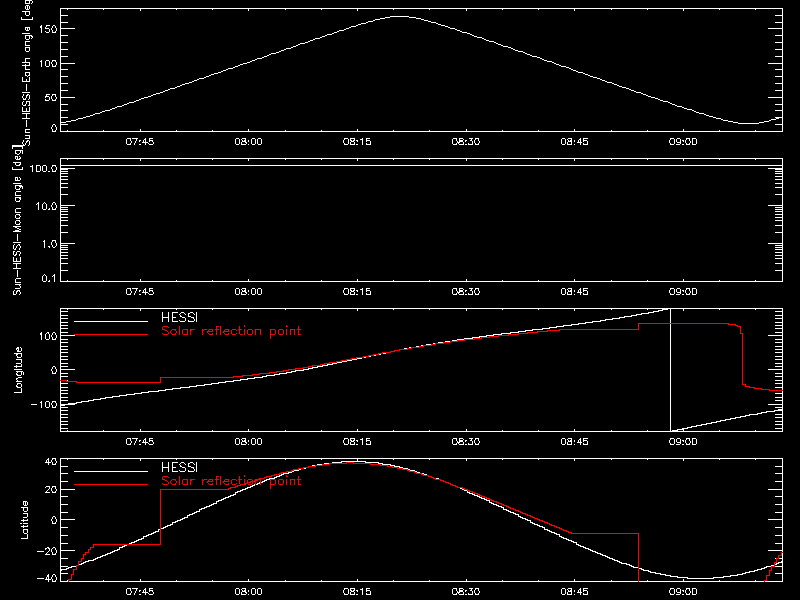Click 08:15 under the Earth angle plot
Image resolution: width=800 pixels, height=600 pixels.
pos(357,142)
